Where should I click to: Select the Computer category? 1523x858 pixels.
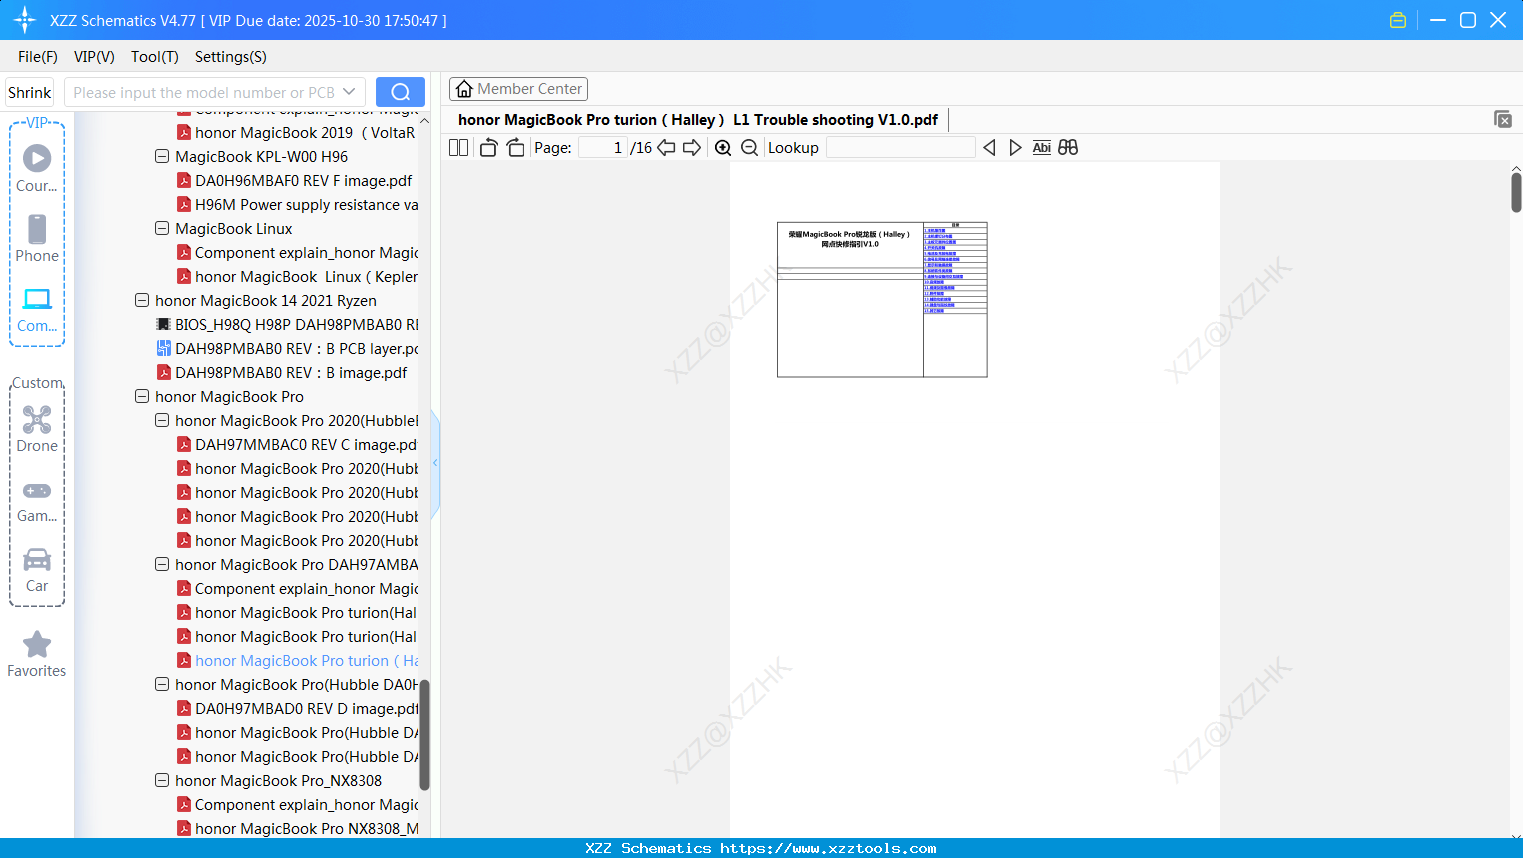37,310
